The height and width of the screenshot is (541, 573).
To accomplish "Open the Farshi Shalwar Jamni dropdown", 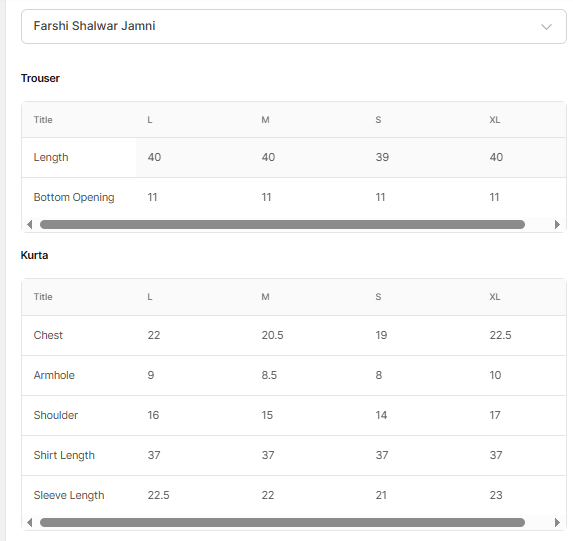I will (x=294, y=27).
